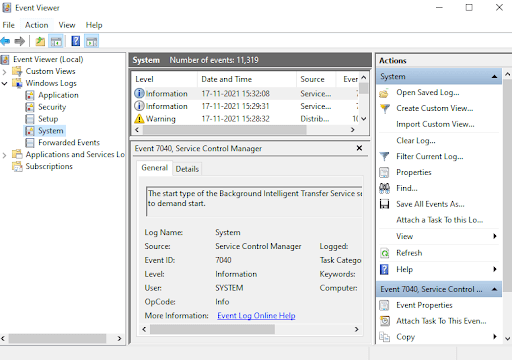Collapse the System section in Actions pane
This screenshot has height=360, width=512.
pyautogui.click(x=494, y=77)
